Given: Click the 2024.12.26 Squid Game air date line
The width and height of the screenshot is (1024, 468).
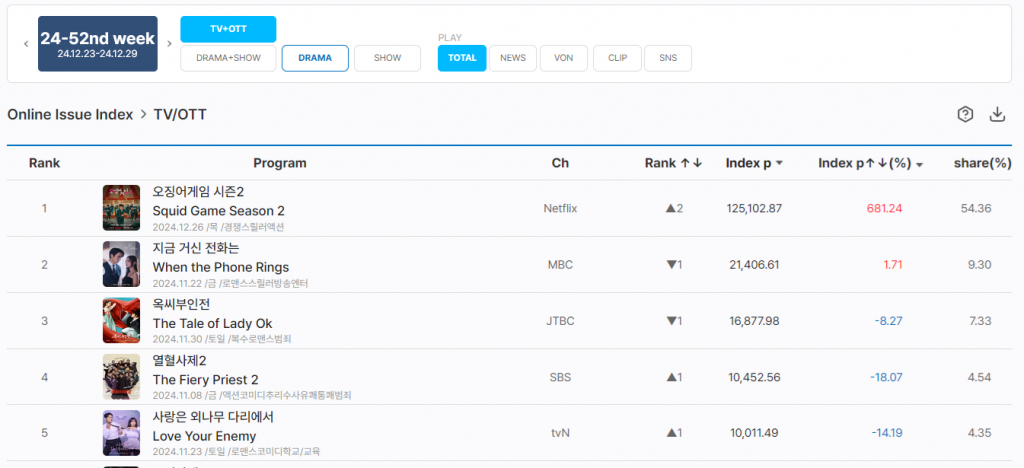Looking at the screenshot, I should click(218, 227).
